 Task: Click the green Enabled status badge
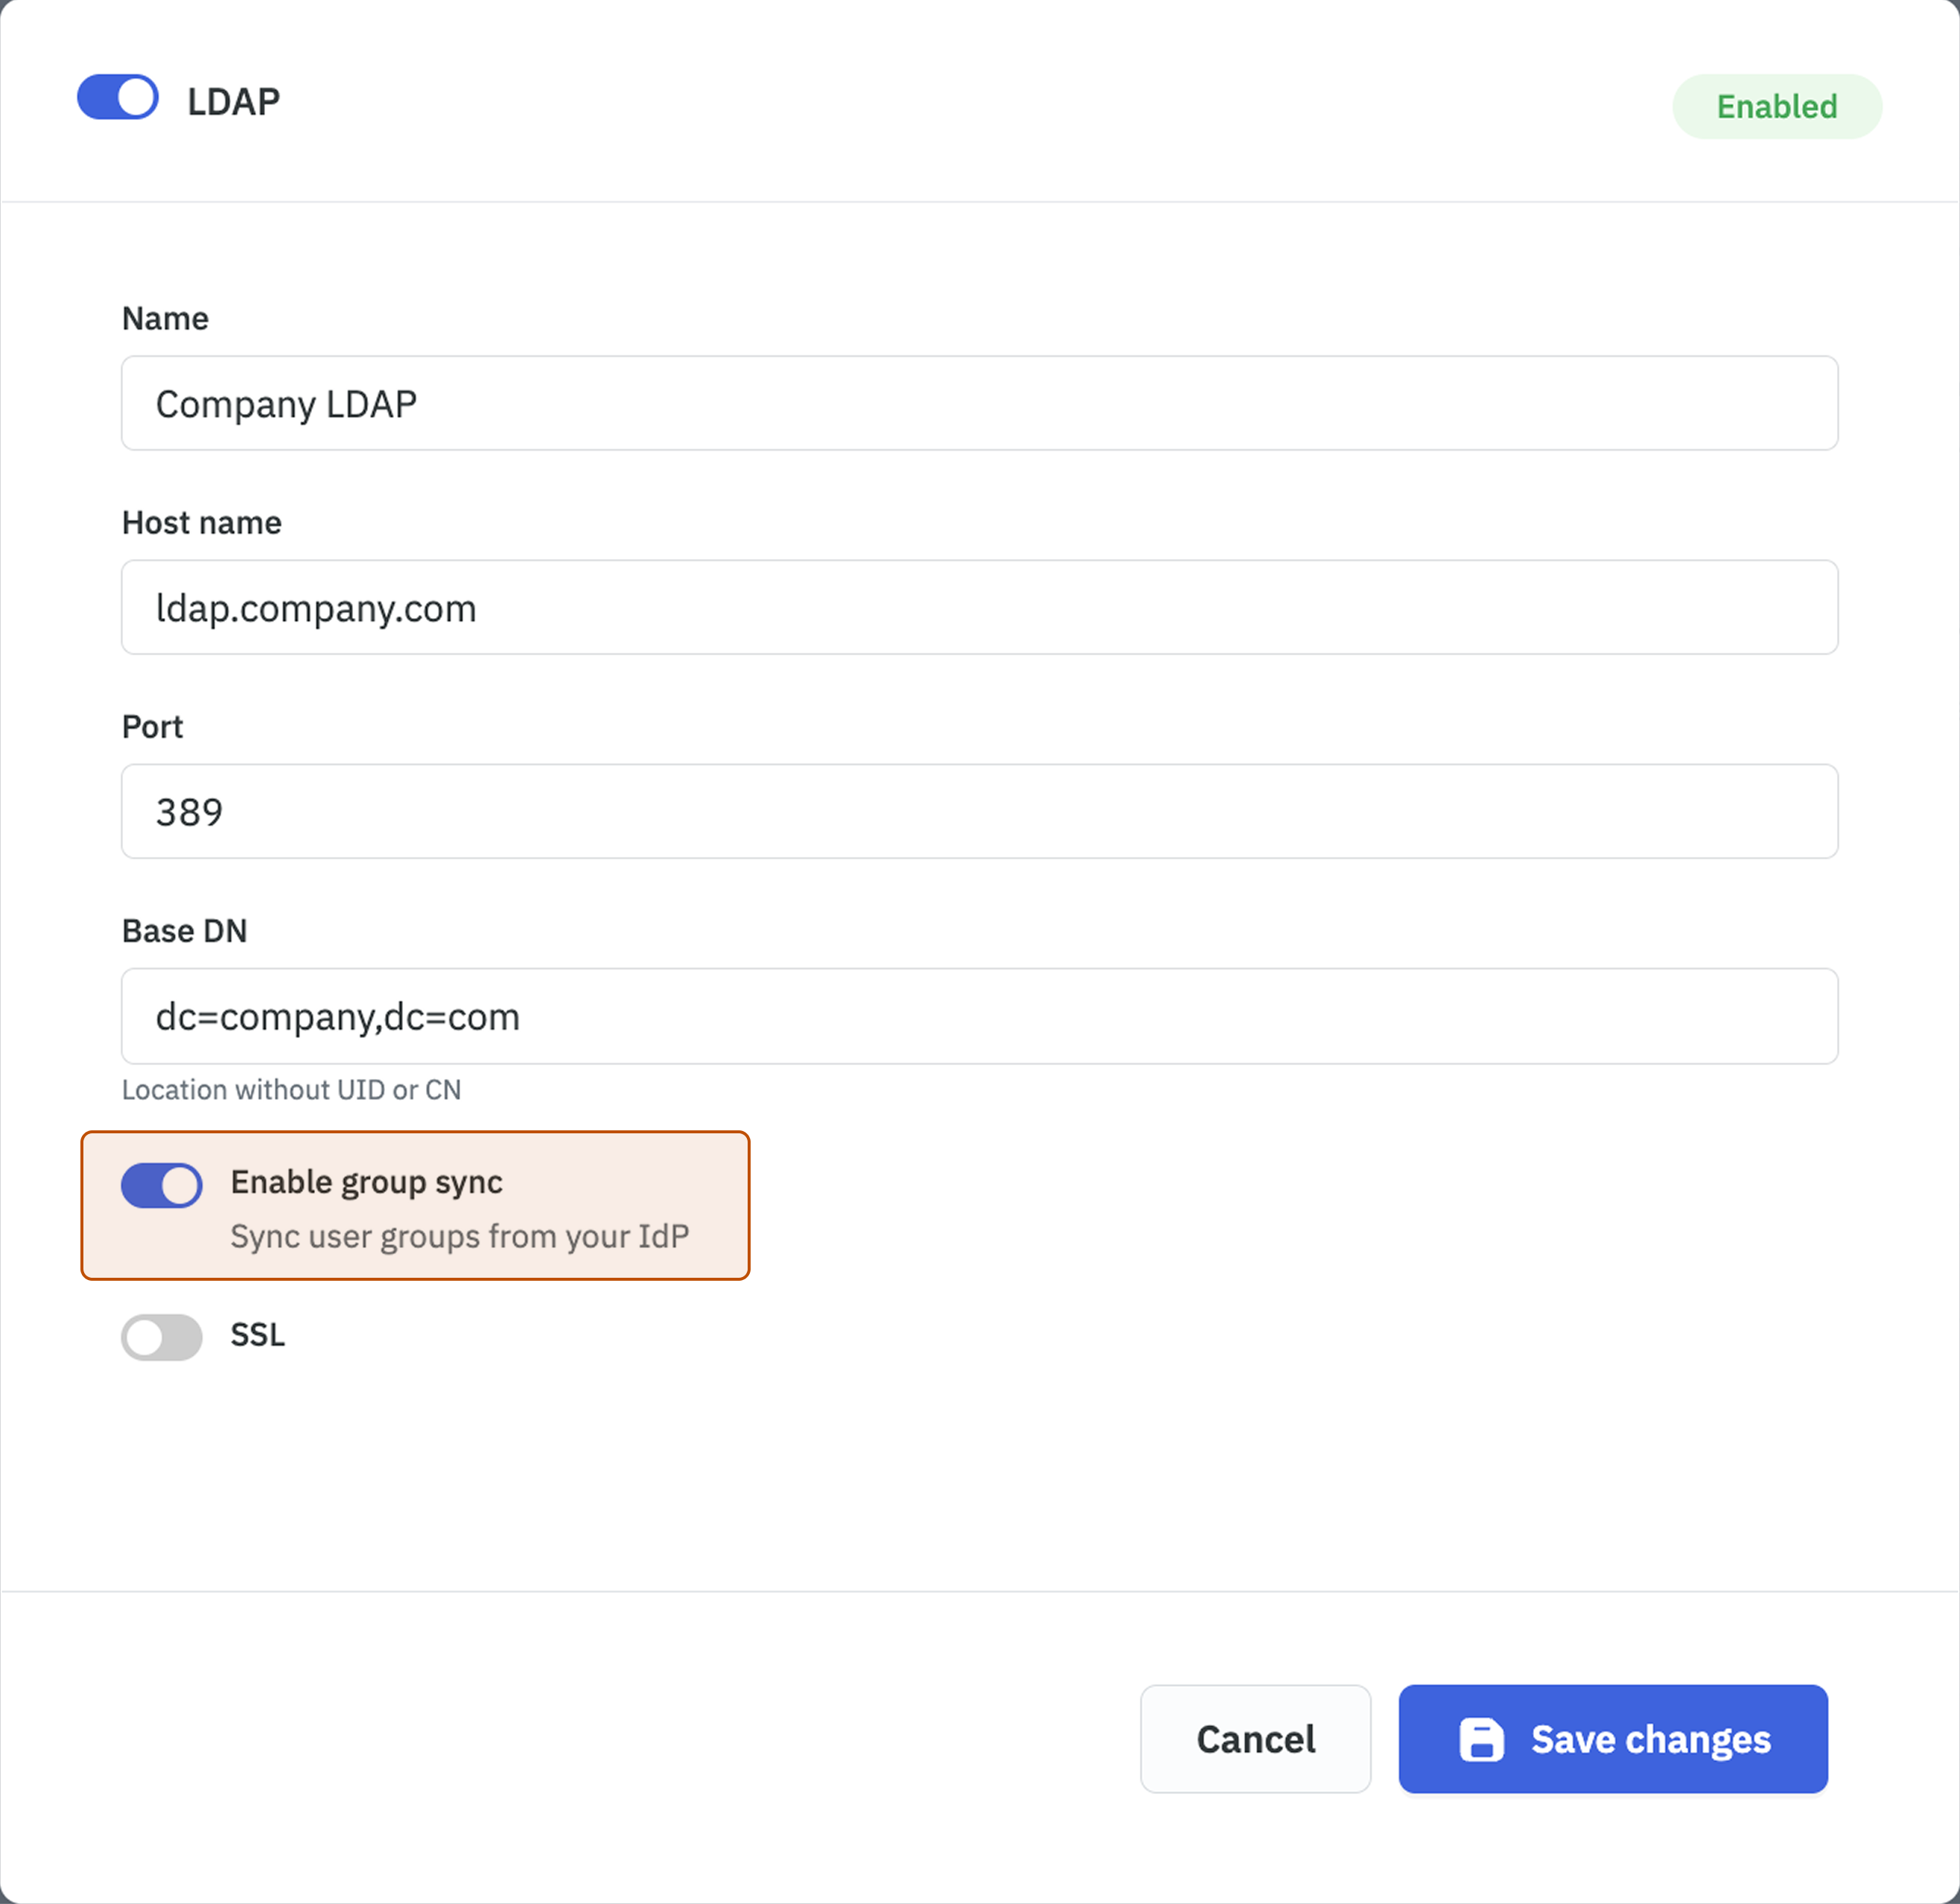click(x=1776, y=106)
